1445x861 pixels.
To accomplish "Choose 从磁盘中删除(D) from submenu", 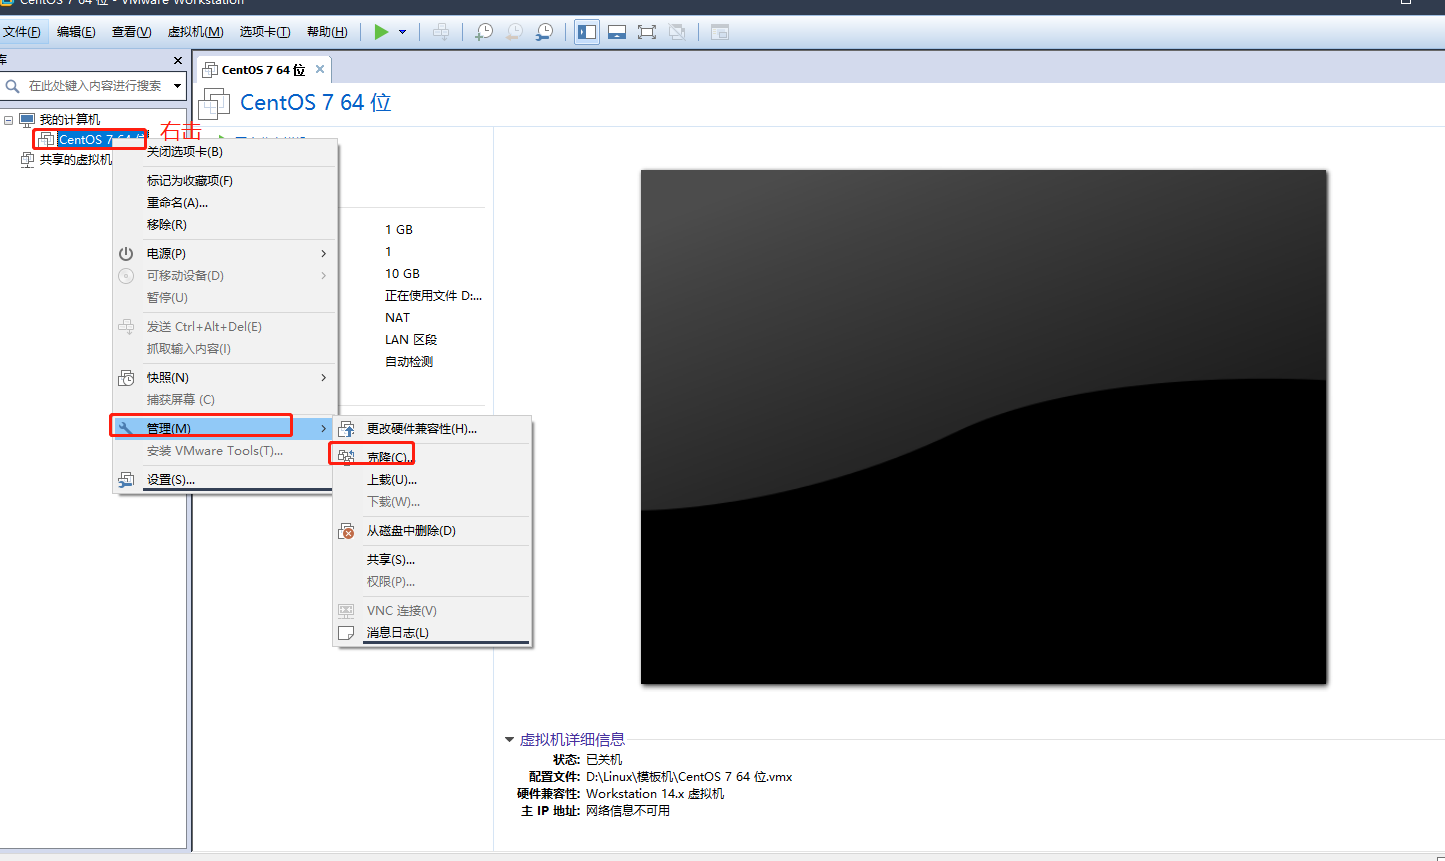I will point(432,531).
